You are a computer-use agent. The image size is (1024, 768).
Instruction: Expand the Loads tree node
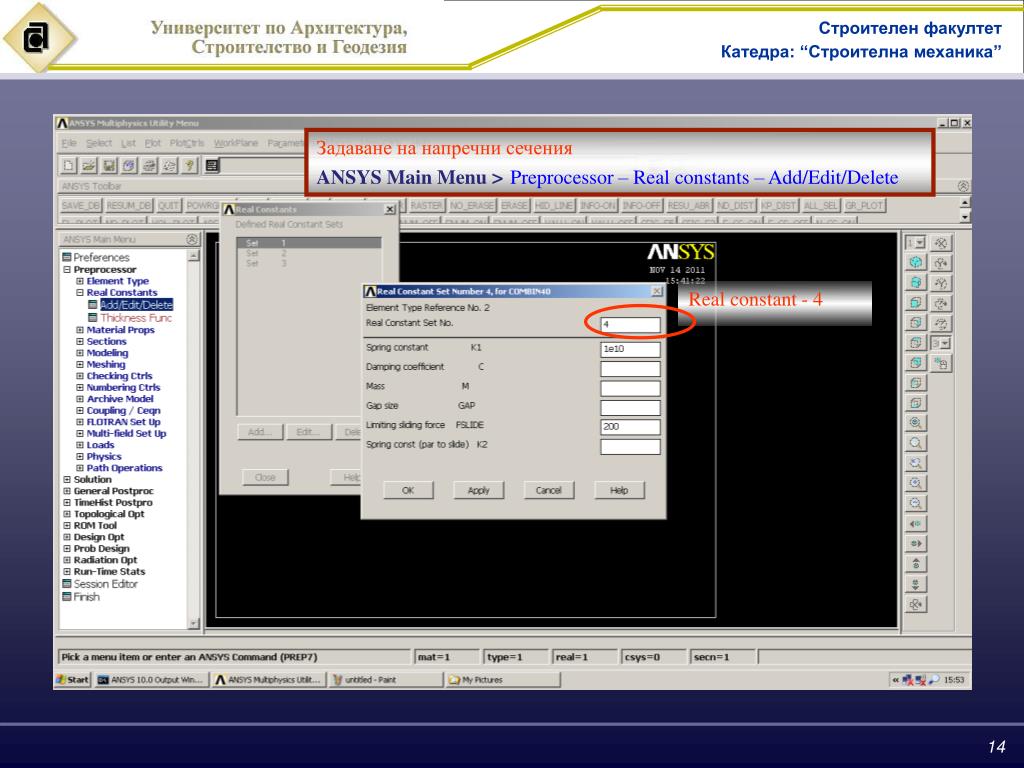click(x=80, y=445)
